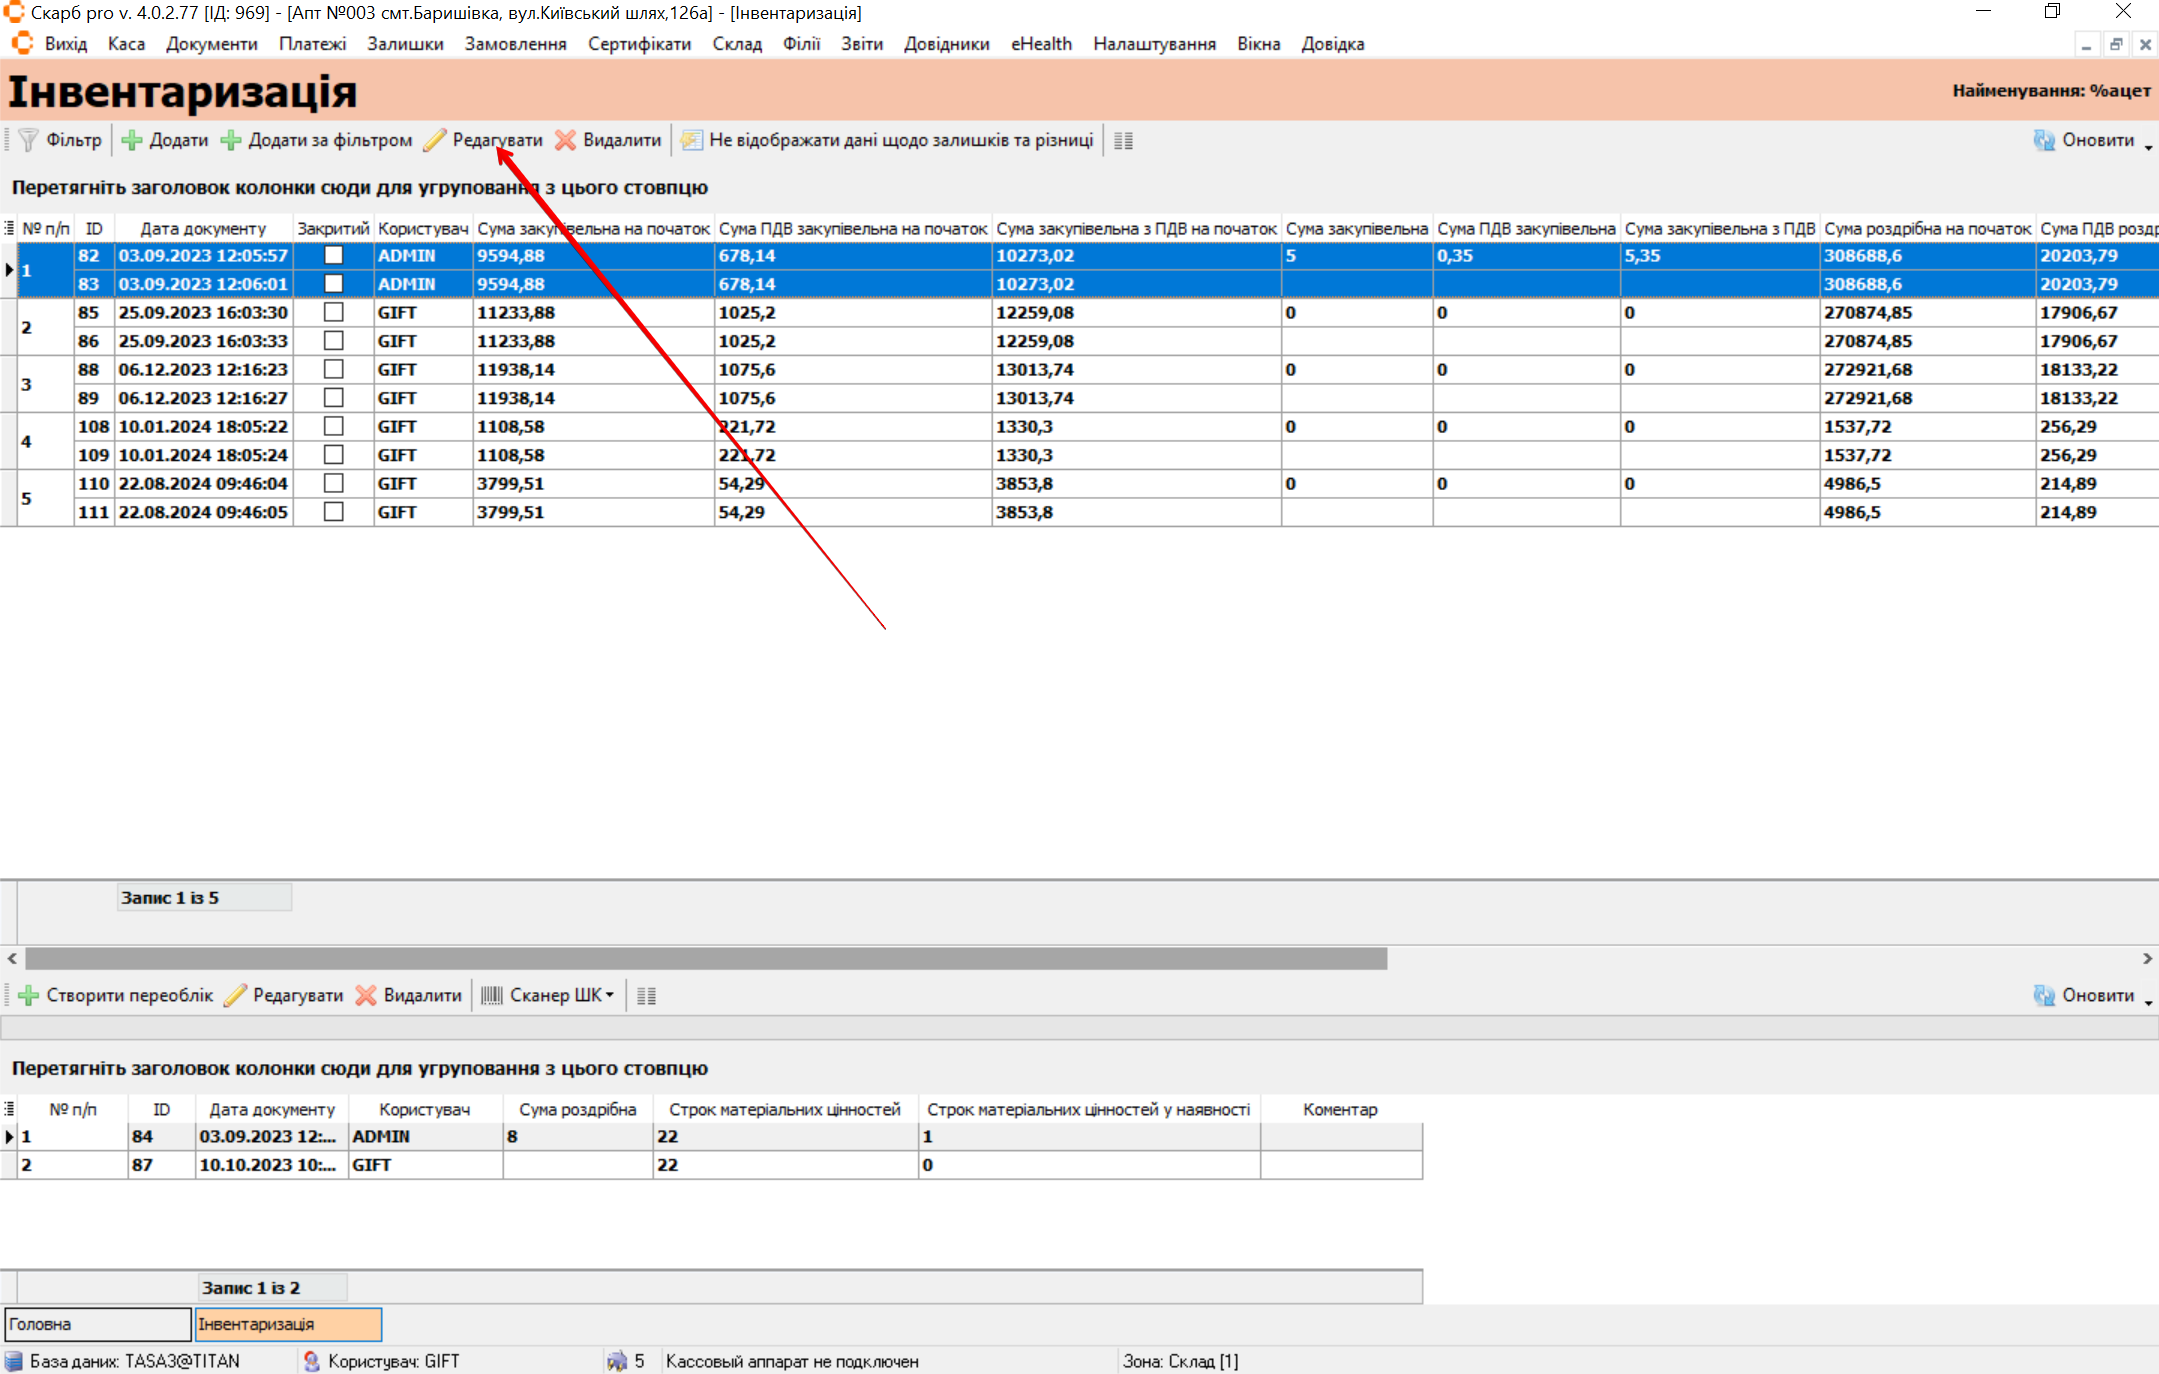Click the Створити переоблік plus icon
The height and width of the screenshot is (1374, 2159).
pyautogui.click(x=29, y=995)
